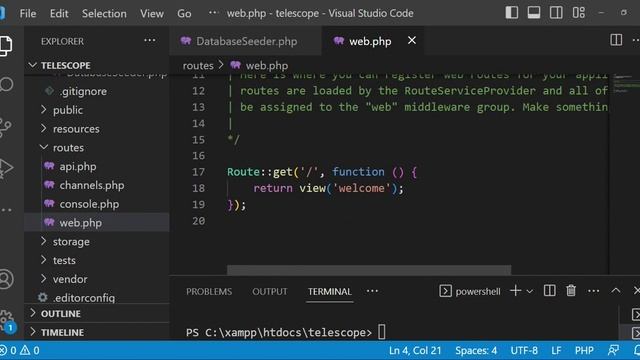Open Run and Debug view
Viewport: 640px width, 360px height.
pyautogui.click(x=6, y=168)
